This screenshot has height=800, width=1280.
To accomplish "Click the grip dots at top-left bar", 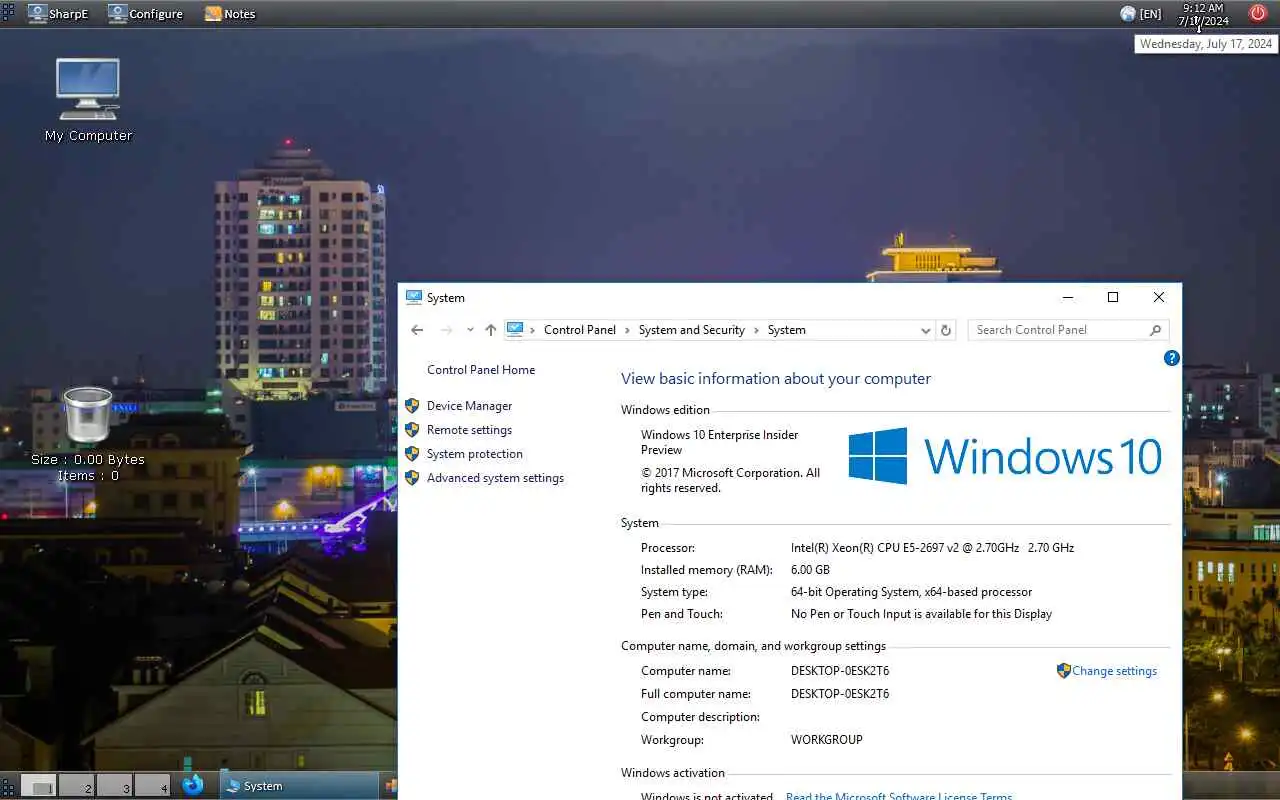I will tap(8, 13).
